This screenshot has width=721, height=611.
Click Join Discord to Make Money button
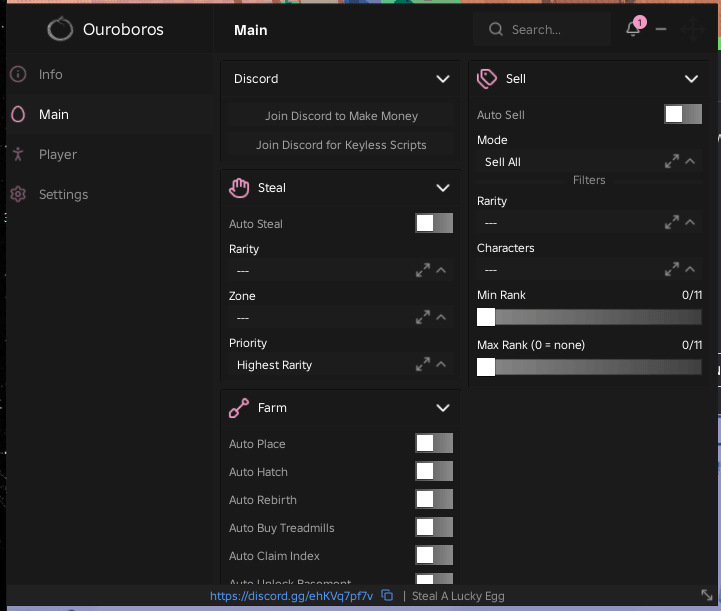pyautogui.click(x=341, y=116)
